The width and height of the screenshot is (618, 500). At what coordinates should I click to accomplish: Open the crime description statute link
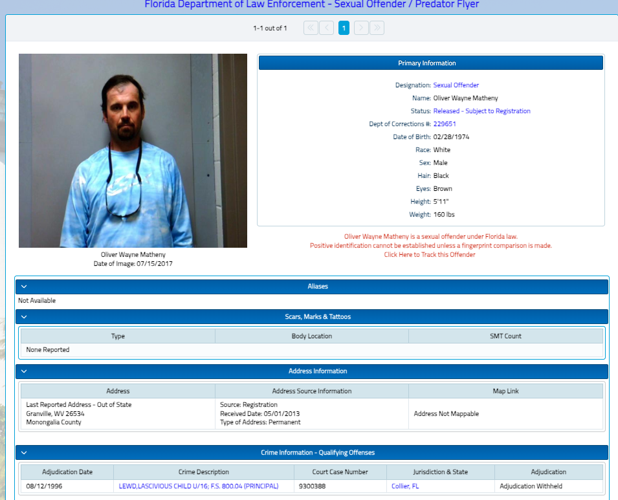tap(198, 486)
